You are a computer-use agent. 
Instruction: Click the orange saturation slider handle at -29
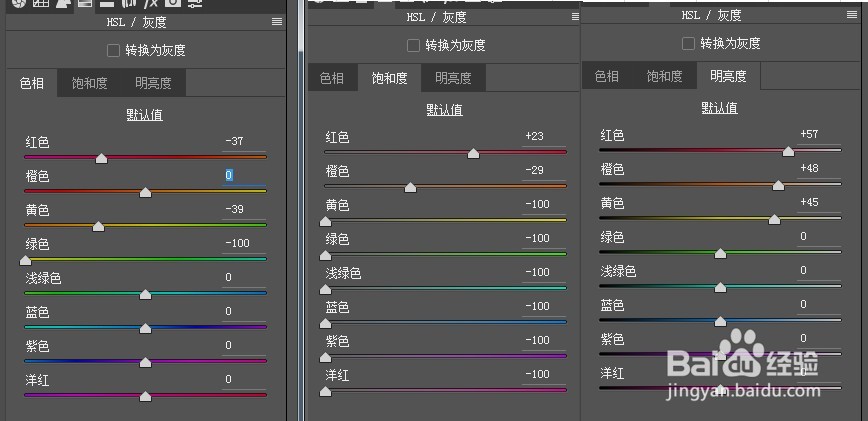point(410,188)
